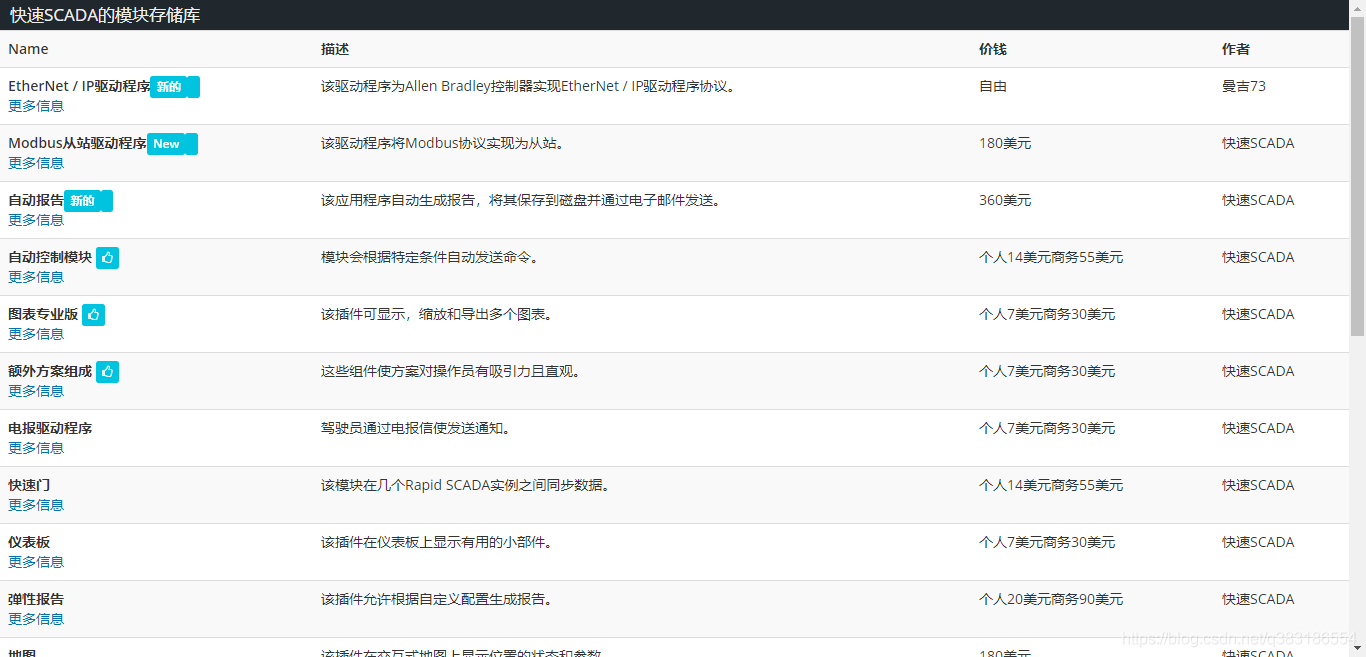Open 更多信息 under Modbus从站驱动程序

(x=36, y=163)
